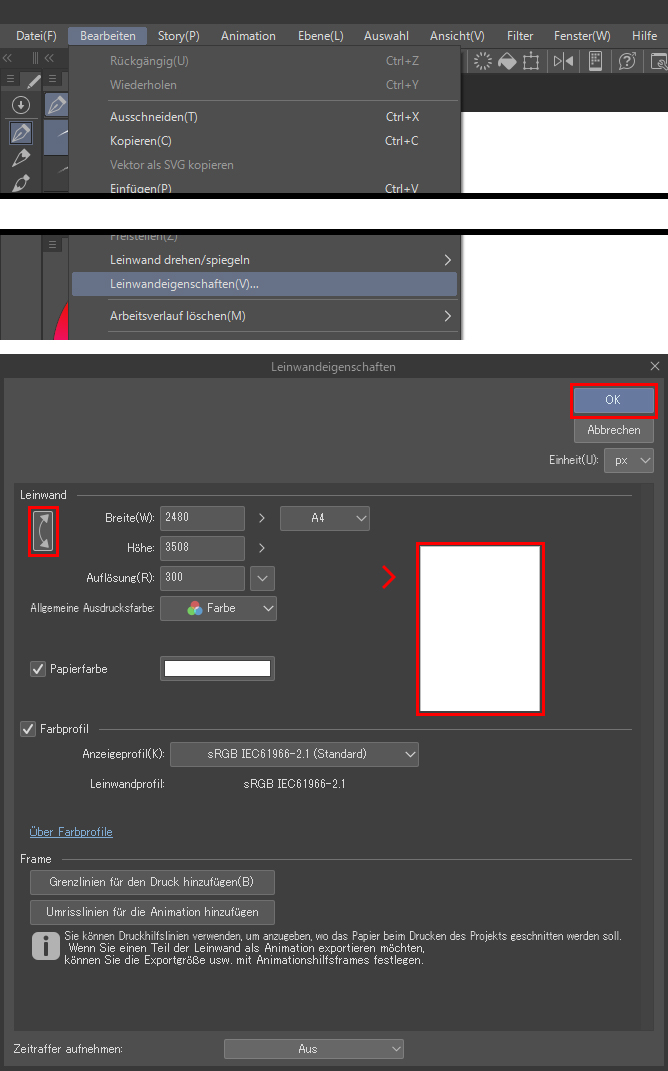The height and width of the screenshot is (1071, 668).
Task: Click the Höhe height input field
Action: (x=202, y=548)
